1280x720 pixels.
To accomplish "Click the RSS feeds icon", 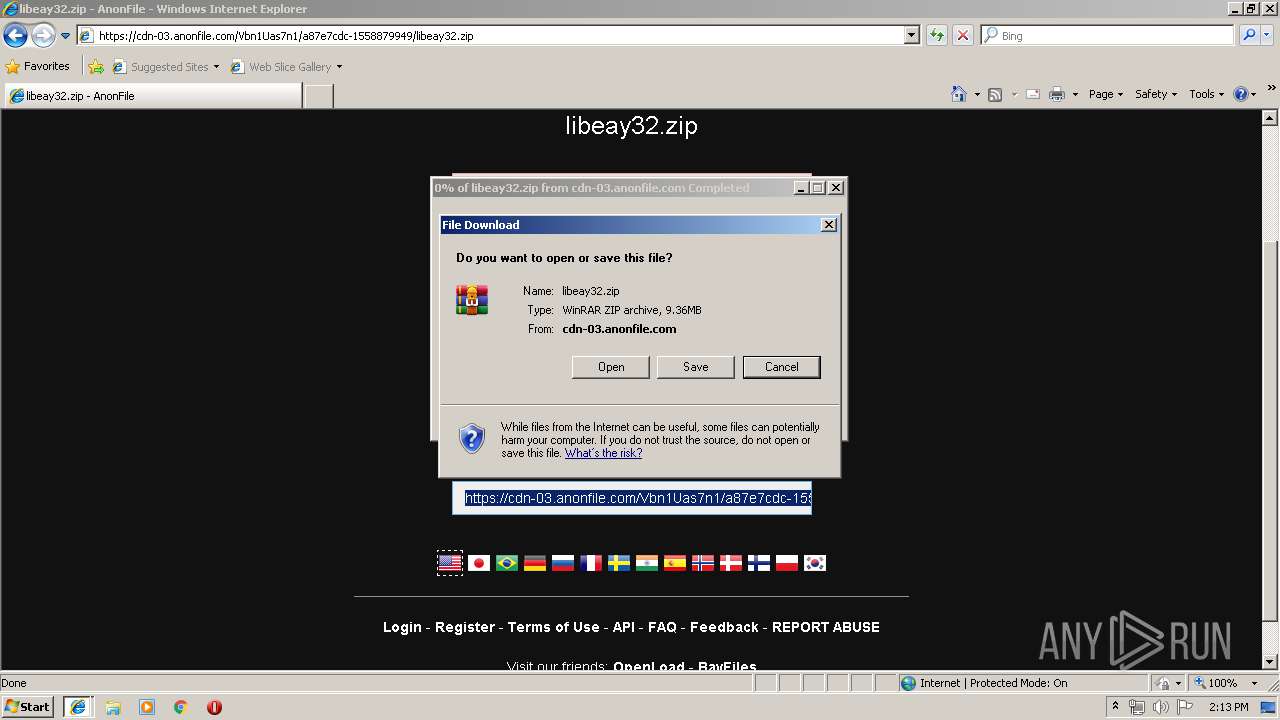I will coord(995,94).
